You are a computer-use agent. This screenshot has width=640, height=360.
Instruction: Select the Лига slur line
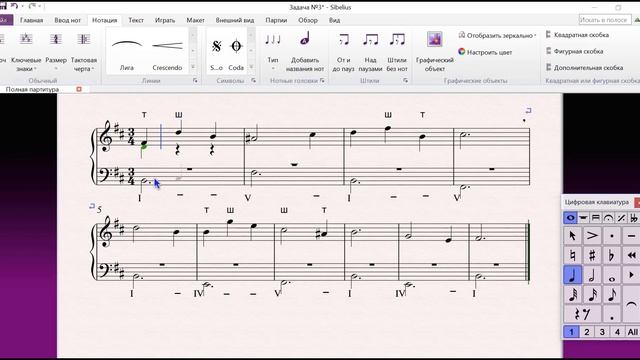(127, 51)
